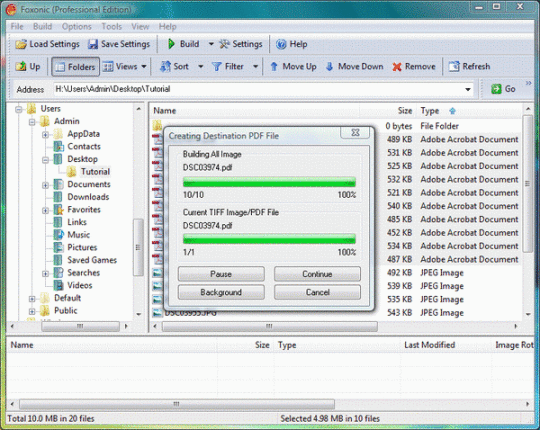Image resolution: width=540 pixels, height=430 pixels.
Task: Click the Background button
Action: 221,292
